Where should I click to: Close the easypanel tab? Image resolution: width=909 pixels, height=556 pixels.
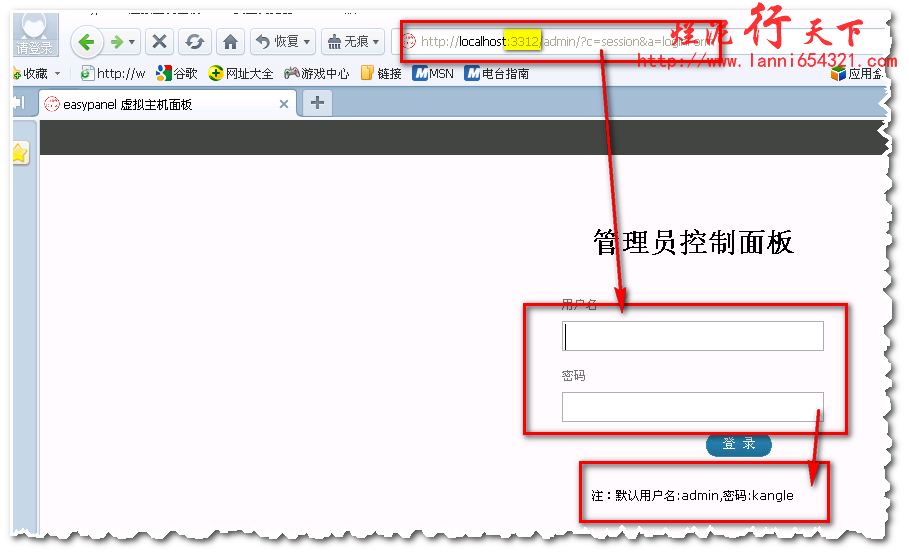pyautogui.click(x=283, y=104)
